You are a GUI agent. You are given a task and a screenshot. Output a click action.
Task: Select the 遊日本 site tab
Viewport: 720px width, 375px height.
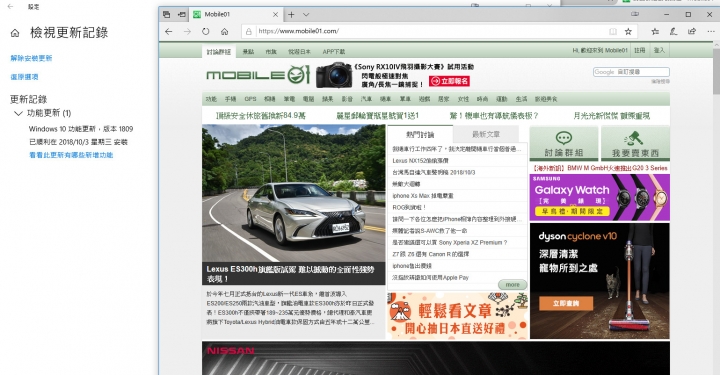tap(299, 51)
